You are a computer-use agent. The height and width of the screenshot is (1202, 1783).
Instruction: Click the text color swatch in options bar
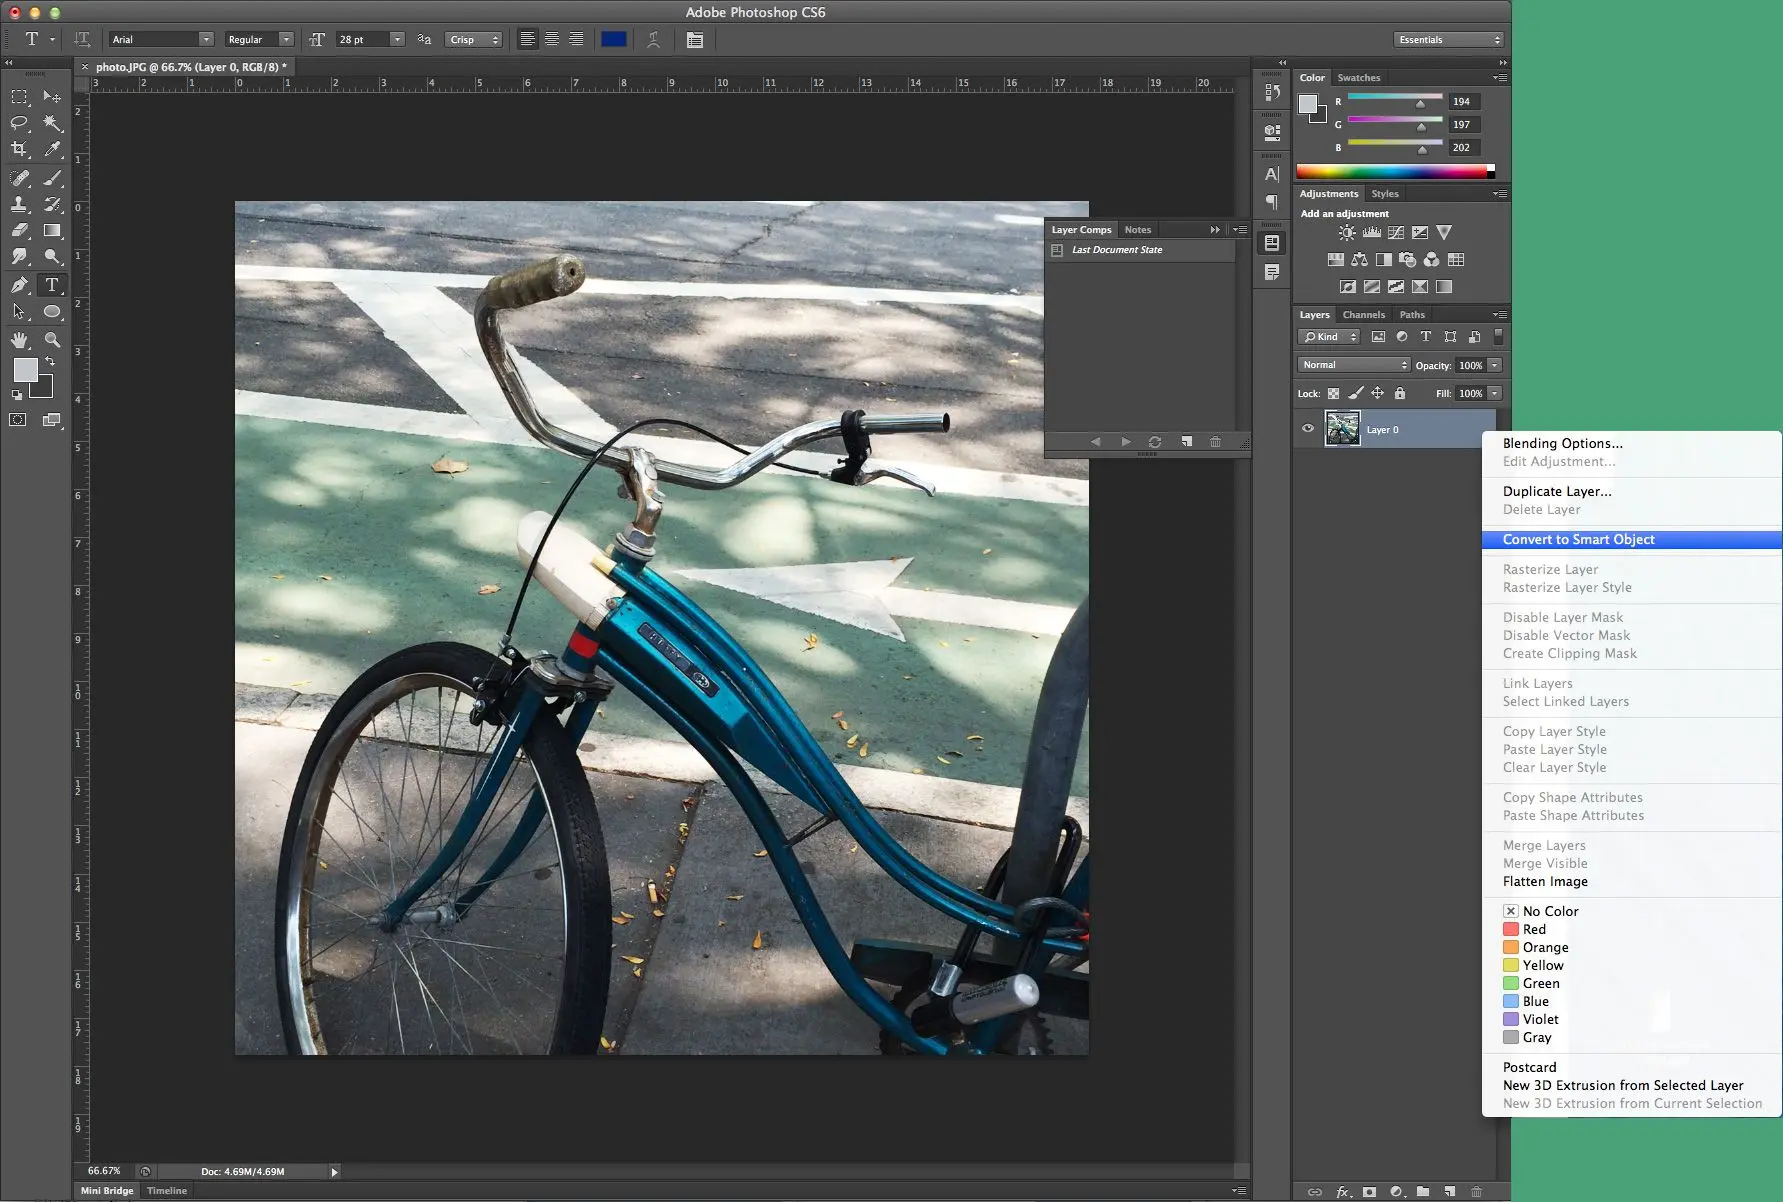[x=613, y=39]
